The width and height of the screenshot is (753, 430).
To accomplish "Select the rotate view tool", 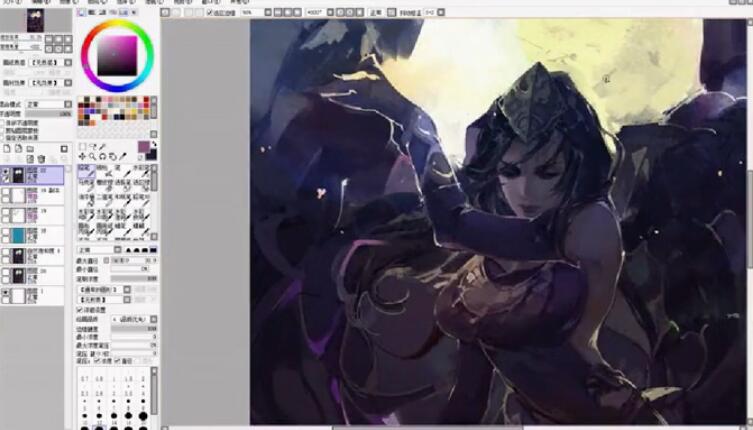I will [x=102, y=157].
